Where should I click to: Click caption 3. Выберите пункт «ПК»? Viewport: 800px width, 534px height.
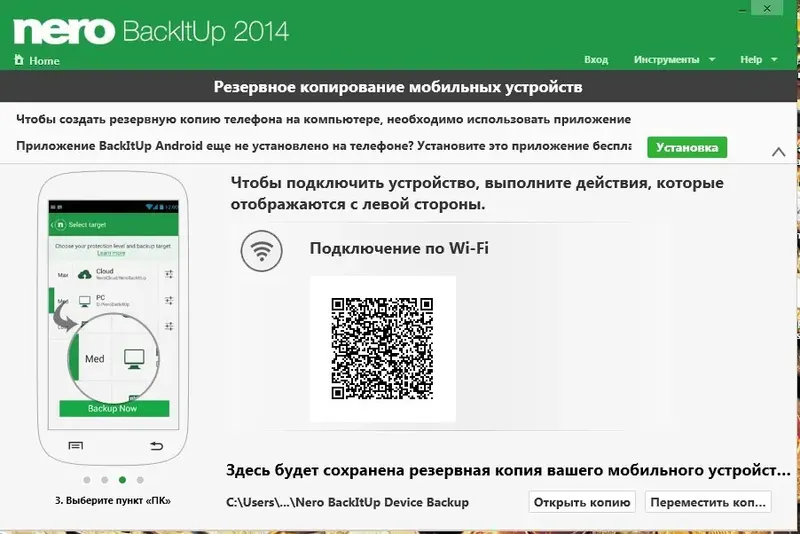[113, 500]
